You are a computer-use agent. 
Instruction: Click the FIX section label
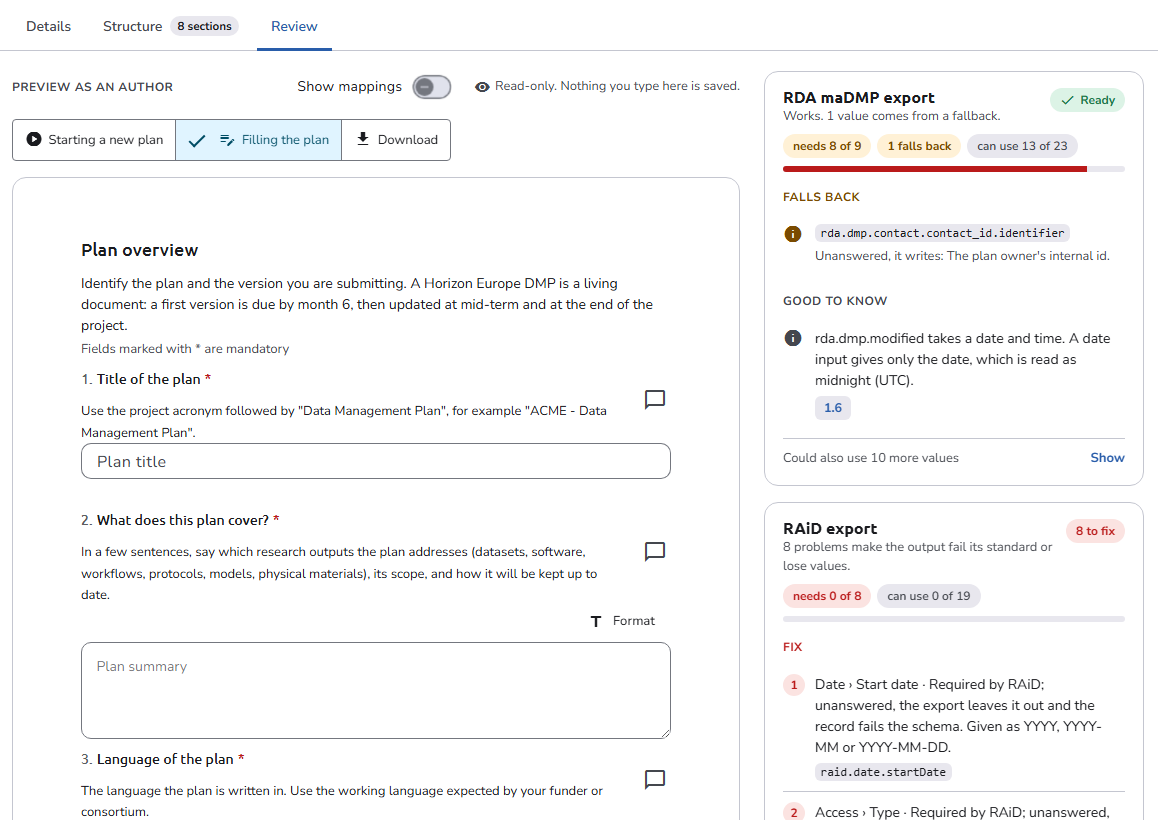(792, 647)
